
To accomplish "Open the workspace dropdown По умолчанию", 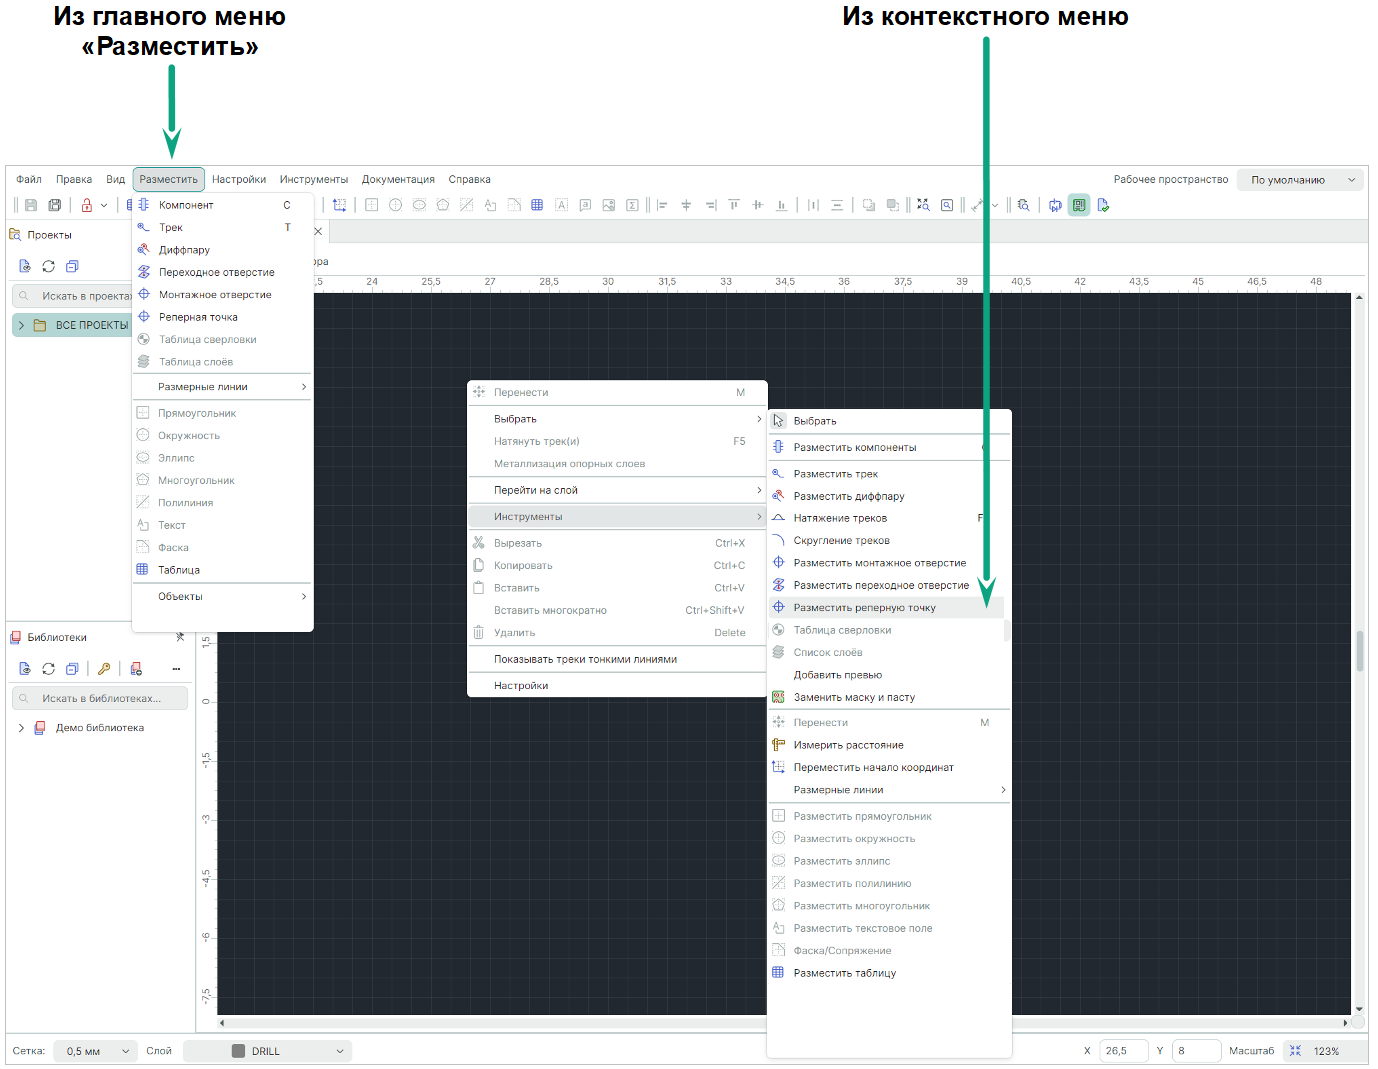I will click(x=1302, y=180).
